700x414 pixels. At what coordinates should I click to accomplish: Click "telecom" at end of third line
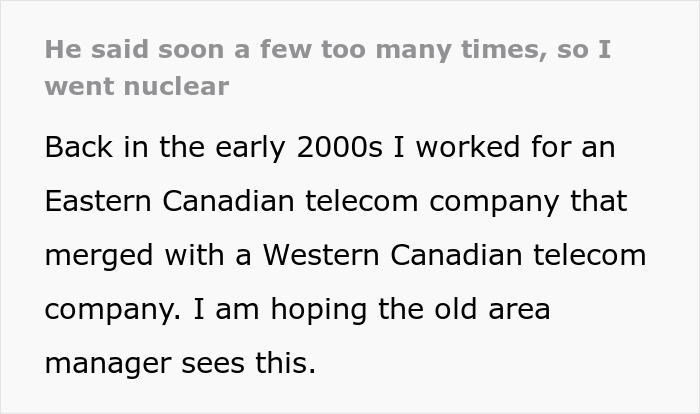589,255
